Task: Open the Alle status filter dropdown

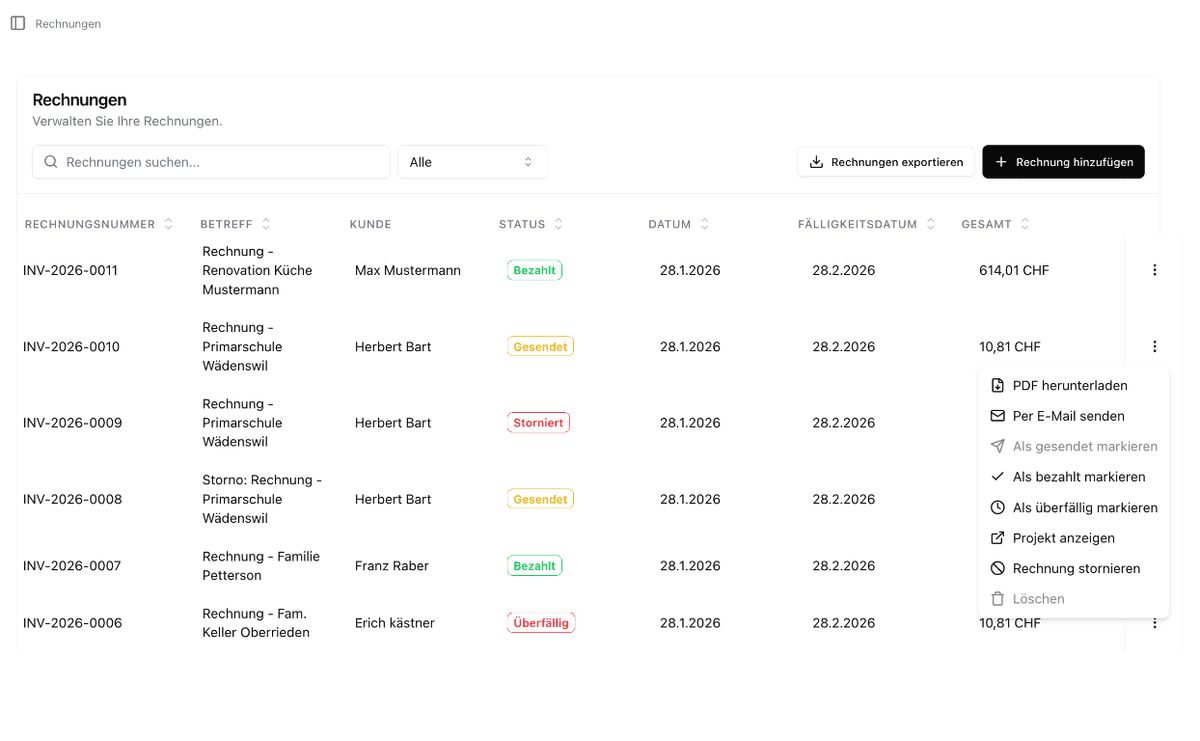Action: (x=472, y=162)
